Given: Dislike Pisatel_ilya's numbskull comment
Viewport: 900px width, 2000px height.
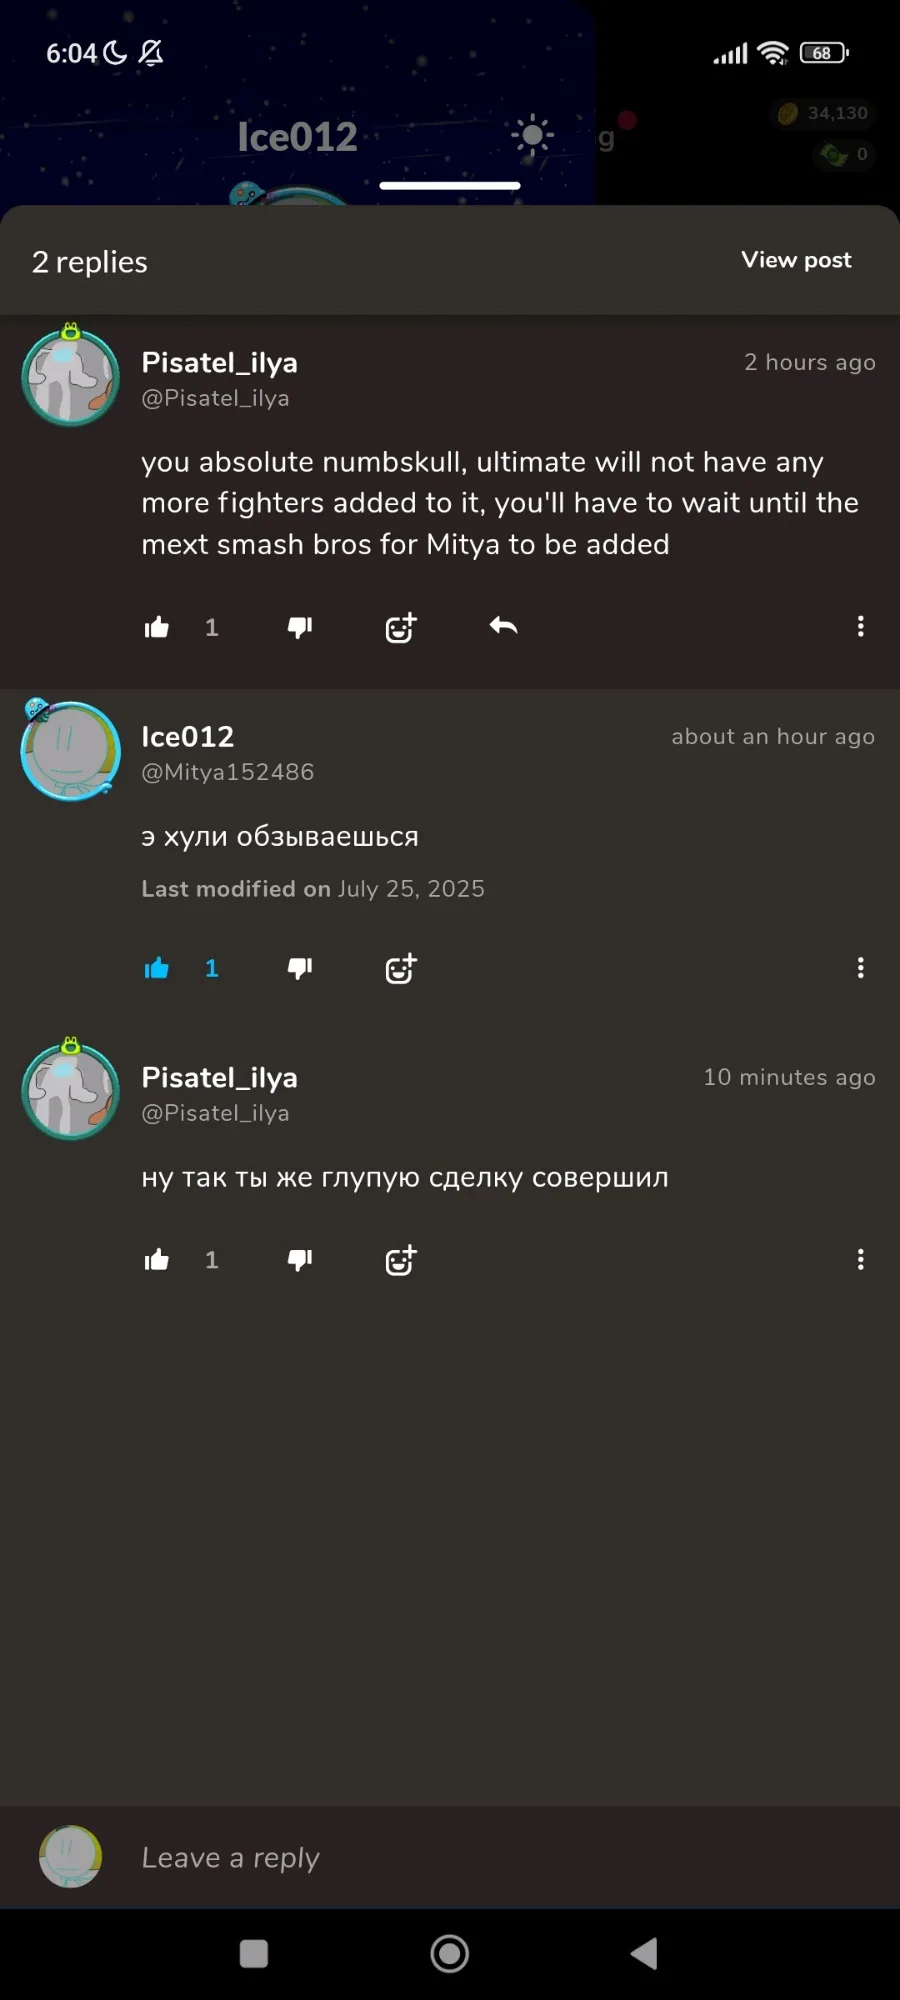Looking at the screenshot, I should coord(300,627).
